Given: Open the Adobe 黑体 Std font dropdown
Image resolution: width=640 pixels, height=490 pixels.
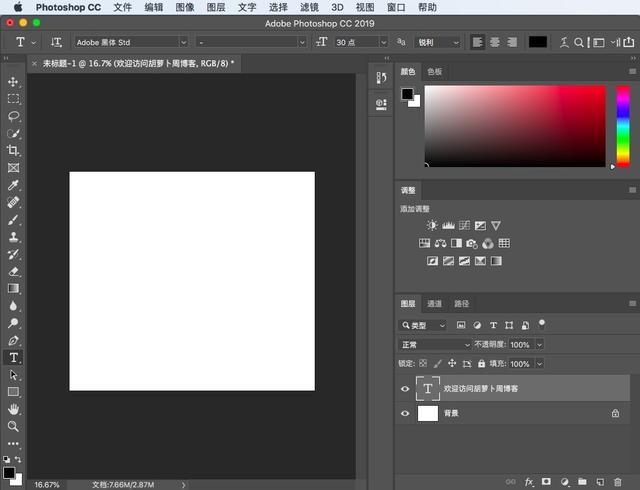Looking at the screenshot, I should (x=131, y=42).
